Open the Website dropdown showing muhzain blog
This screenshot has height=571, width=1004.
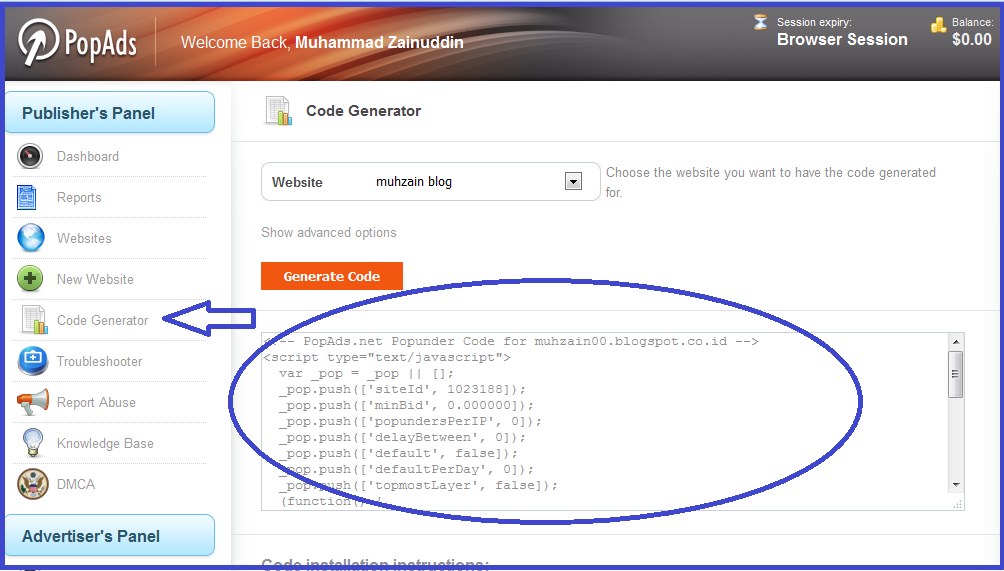tap(431, 182)
